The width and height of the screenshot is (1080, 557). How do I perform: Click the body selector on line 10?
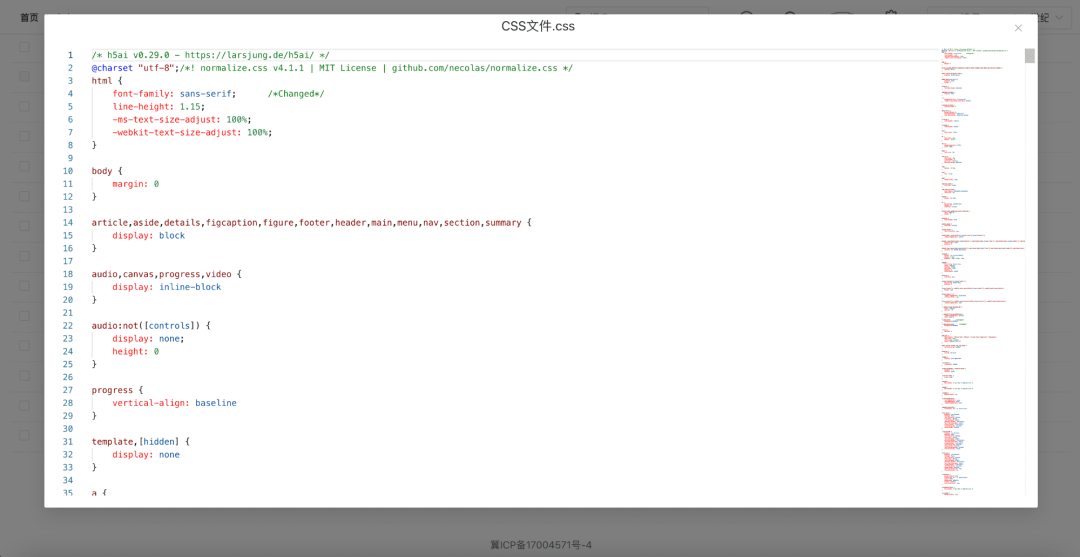click(102, 171)
